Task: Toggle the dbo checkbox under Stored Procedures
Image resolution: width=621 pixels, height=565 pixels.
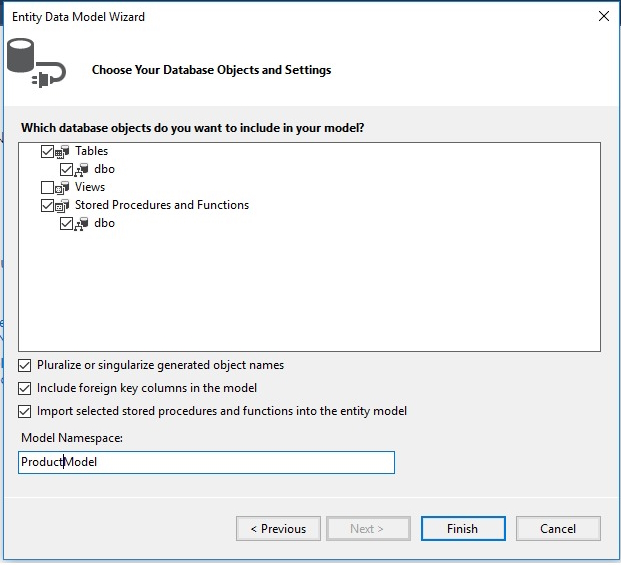Action: pos(66,224)
